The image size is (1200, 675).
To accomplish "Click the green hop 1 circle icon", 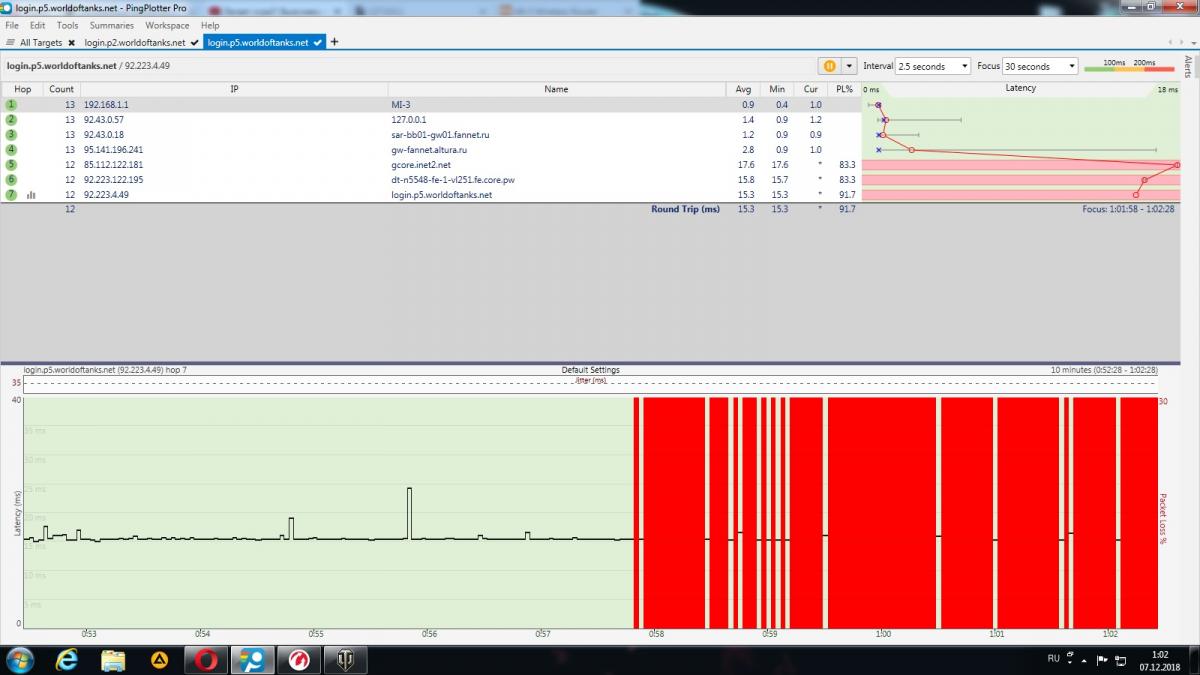I will point(12,104).
